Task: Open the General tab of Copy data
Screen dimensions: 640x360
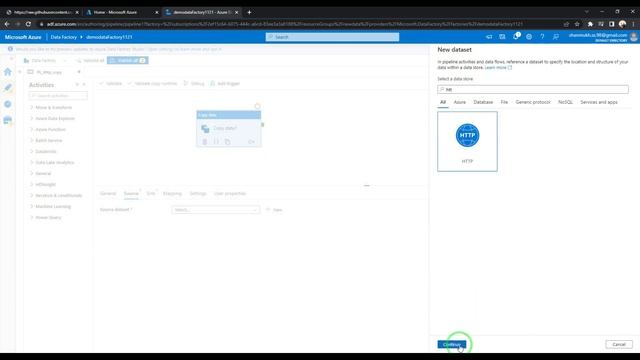Action: tap(108, 193)
